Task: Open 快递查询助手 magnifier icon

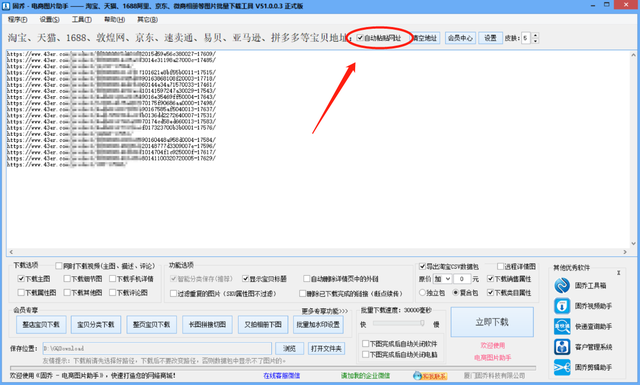Action: pyautogui.click(x=562, y=326)
